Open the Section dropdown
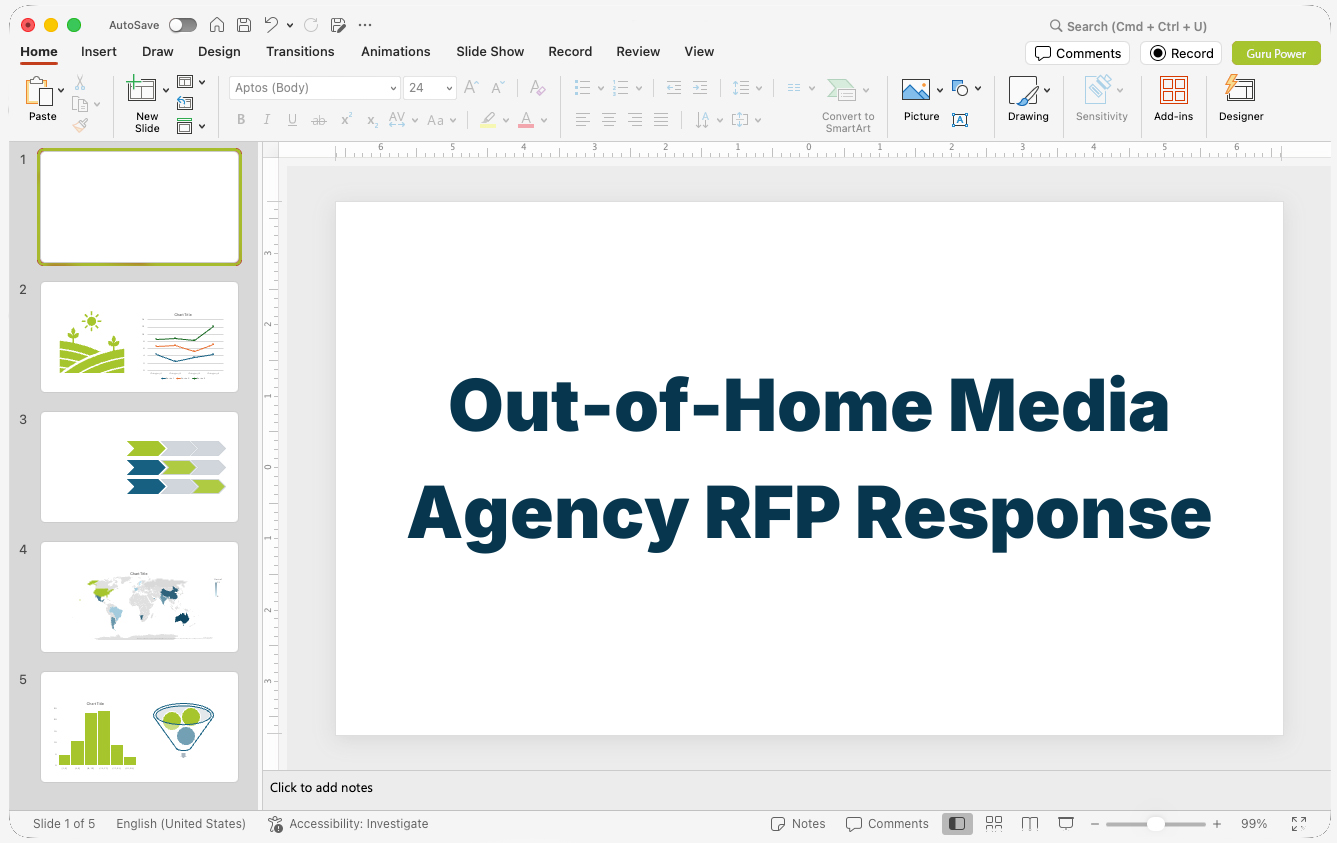This screenshot has width=1337, height=843. tap(191, 126)
